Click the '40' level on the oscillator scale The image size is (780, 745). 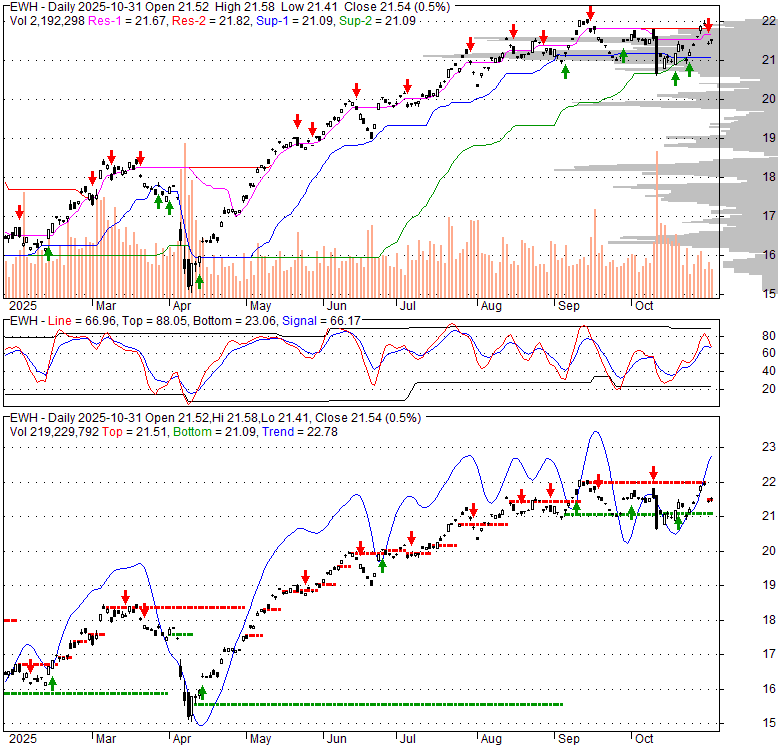769,371
